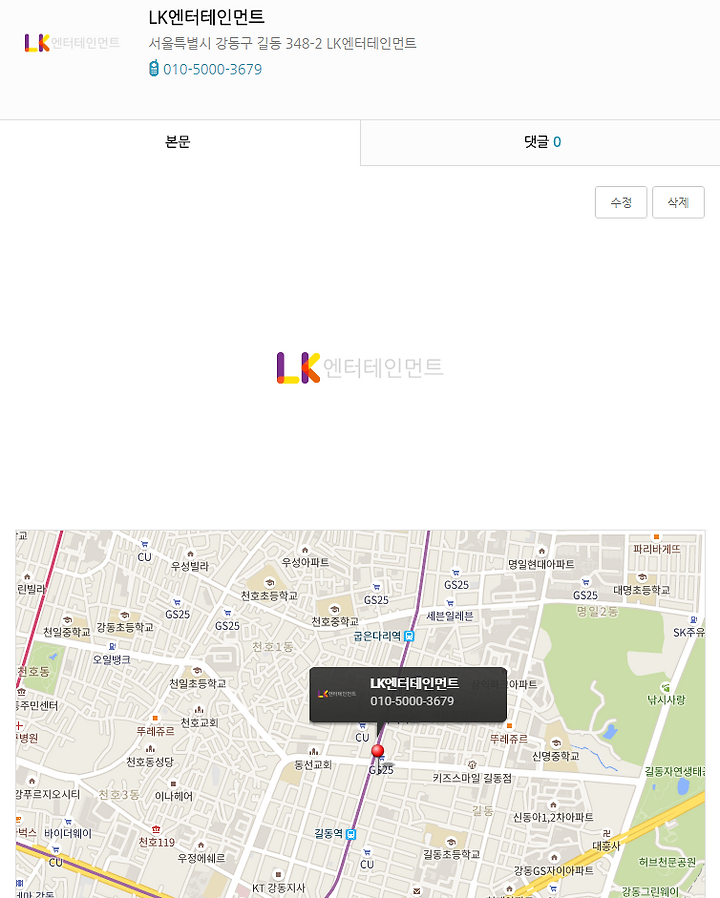Select the 굽은다리역 subway station icon
This screenshot has width=720, height=898.
(x=409, y=636)
